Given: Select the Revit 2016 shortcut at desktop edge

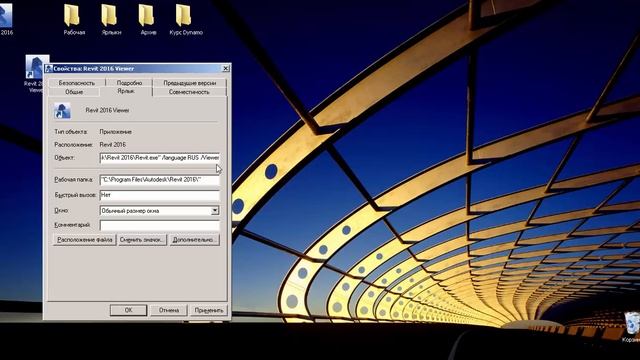Looking at the screenshot, I should click(x=6, y=18).
